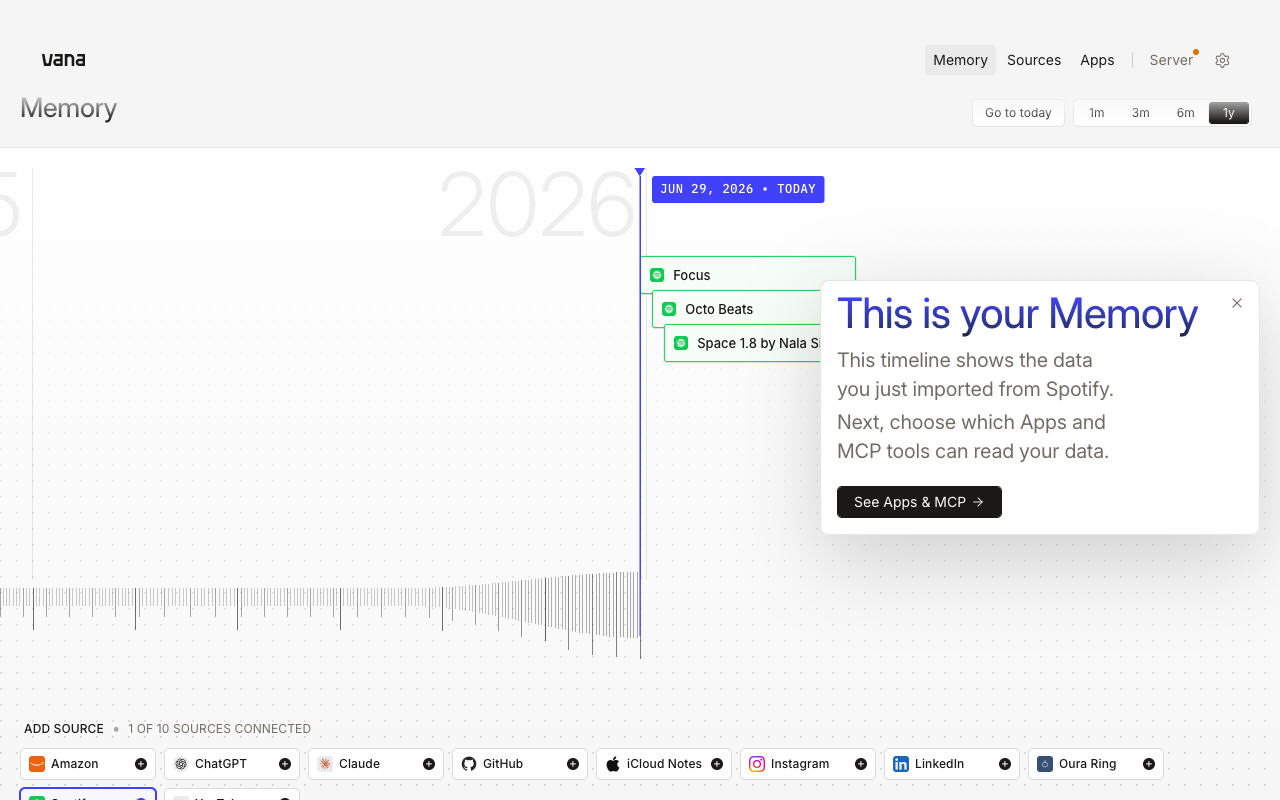Click the LinkedIn source label

pyautogui.click(x=939, y=764)
